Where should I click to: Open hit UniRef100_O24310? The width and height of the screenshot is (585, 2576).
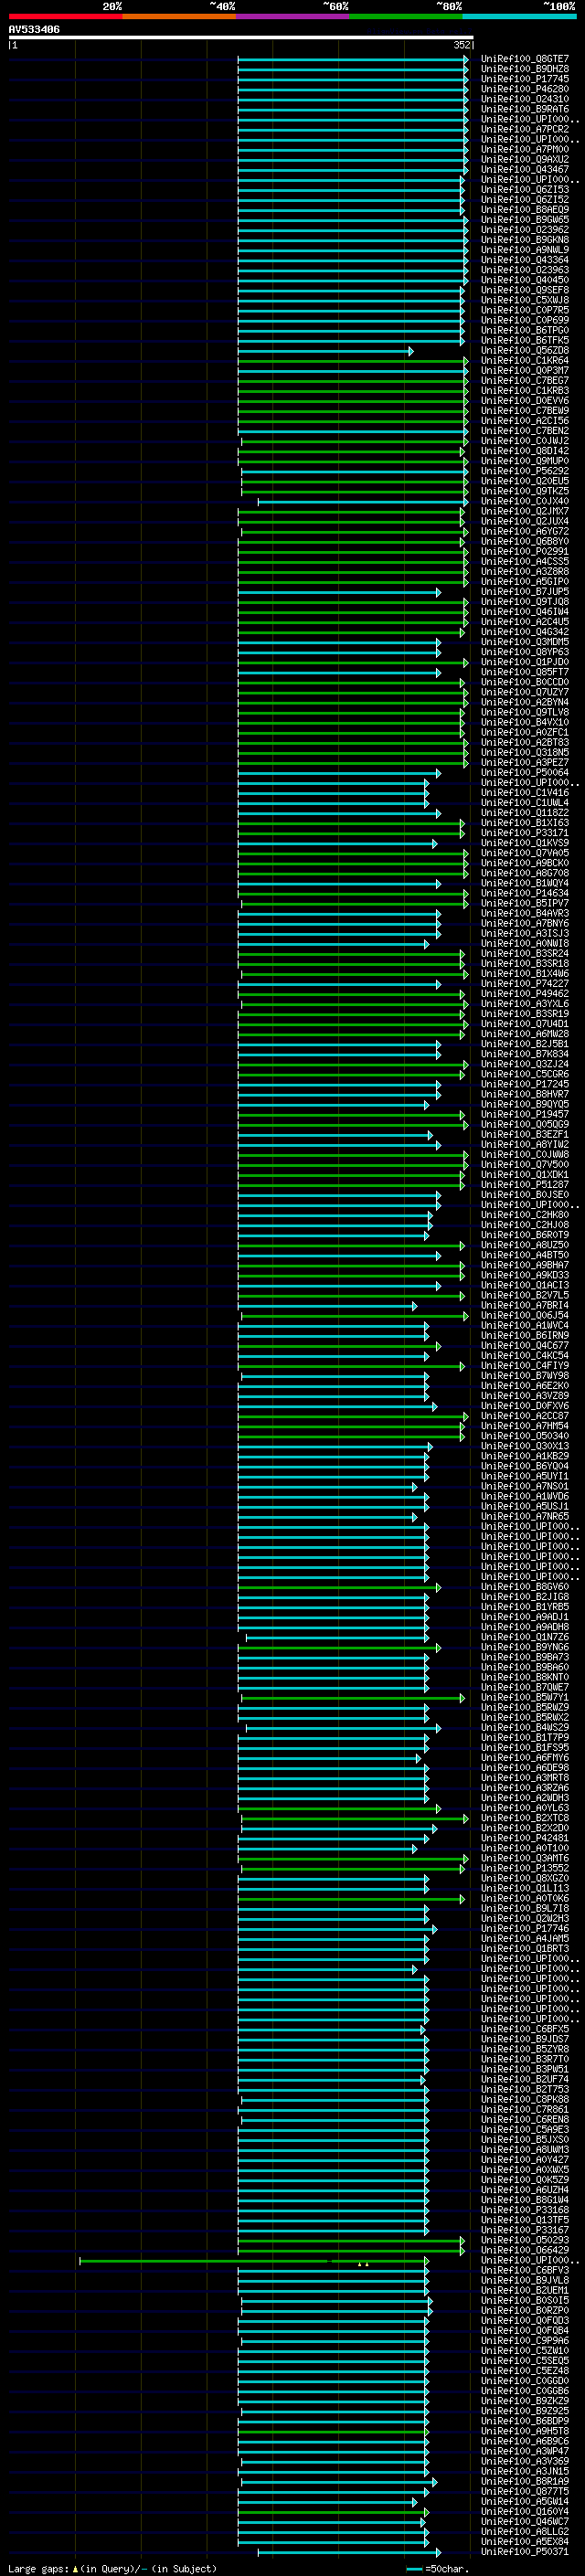coord(525,99)
